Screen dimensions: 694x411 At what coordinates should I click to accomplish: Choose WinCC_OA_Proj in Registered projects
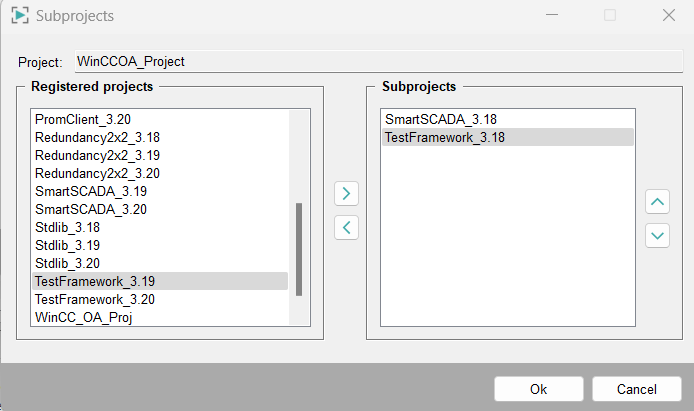(x=84, y=317)
